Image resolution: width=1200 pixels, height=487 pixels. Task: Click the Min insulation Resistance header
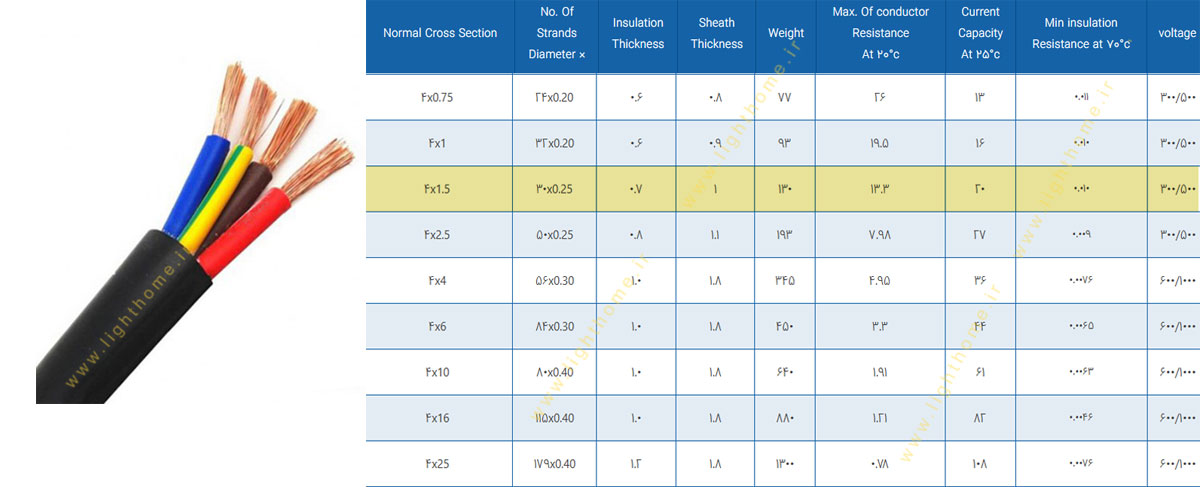coord(1081,33)
